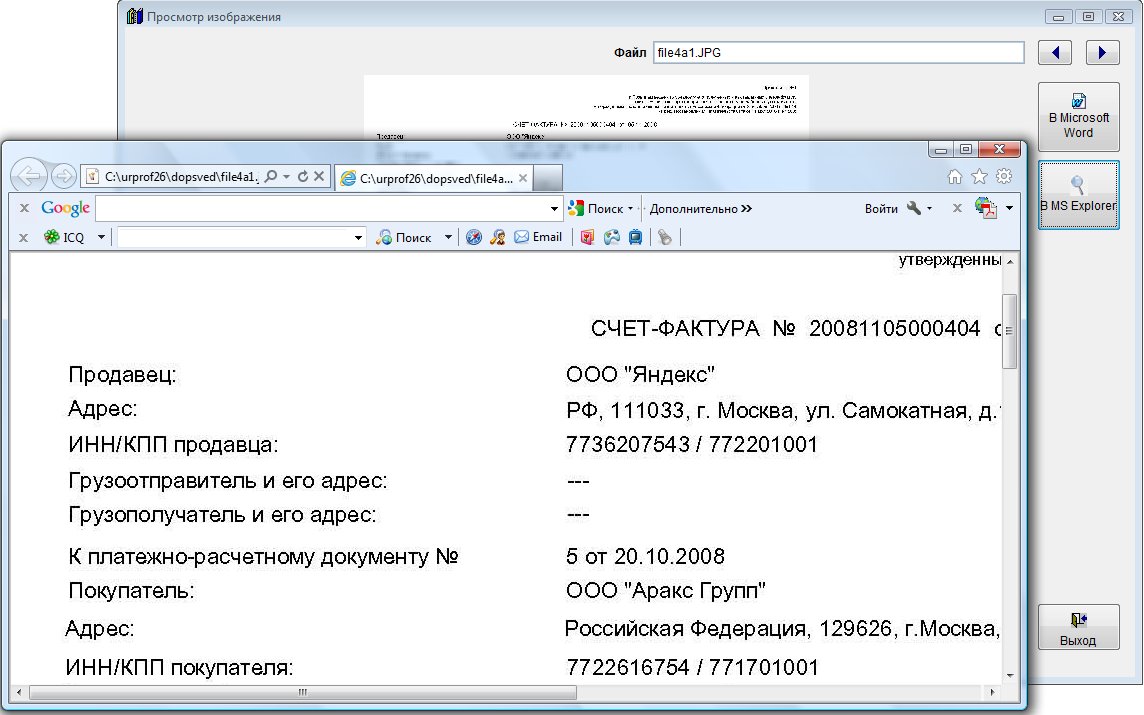Click the Выход exit button
The image size is (1144, 715).
1078,627
